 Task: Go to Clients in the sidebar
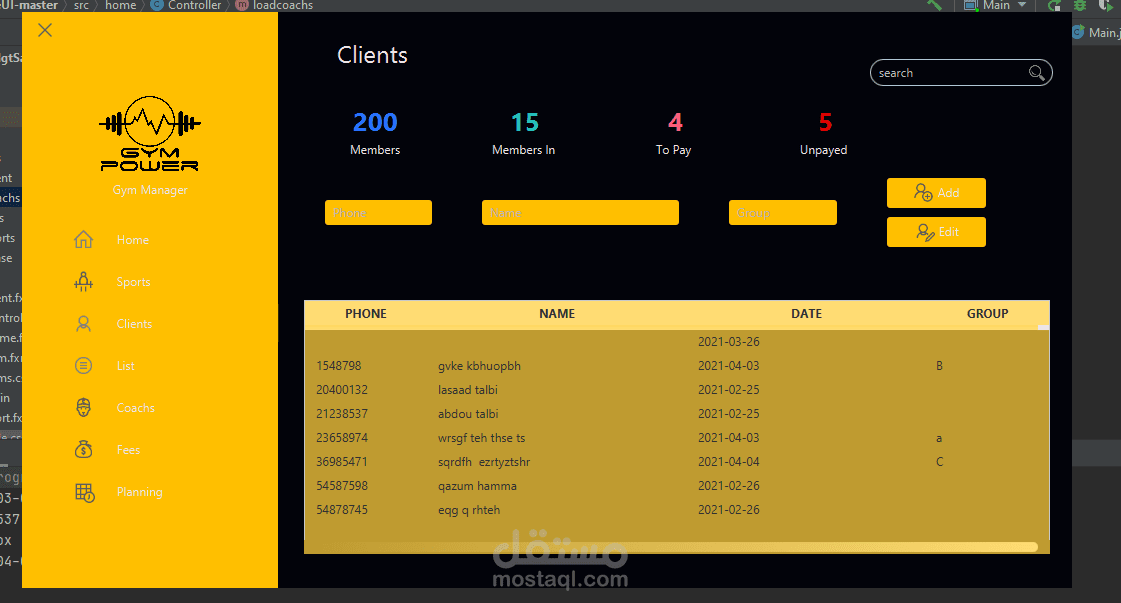pos(134,324)
